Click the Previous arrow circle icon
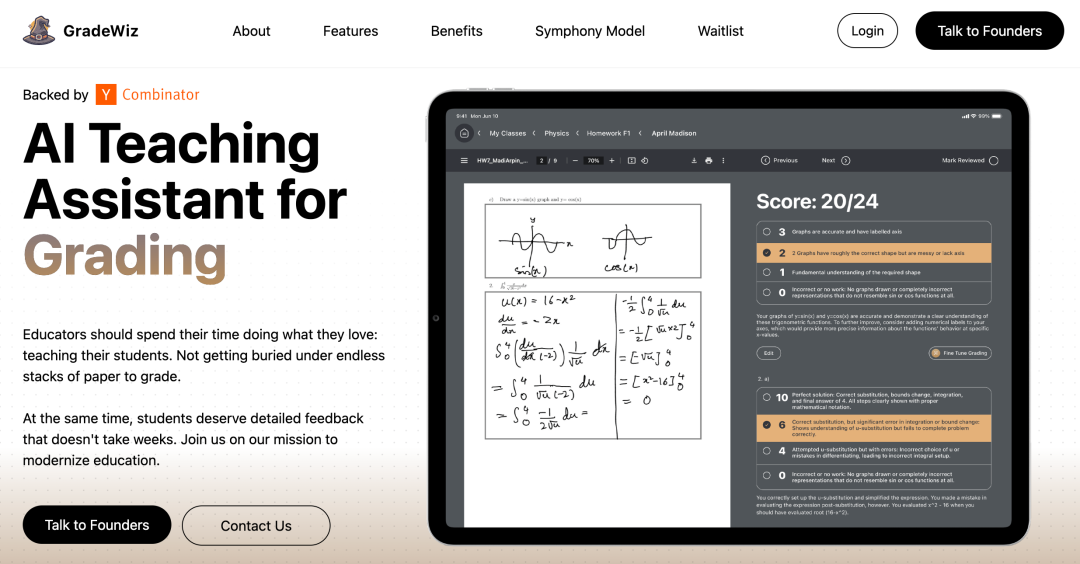This screenshot has height=564, width=1080. [765, 160]
